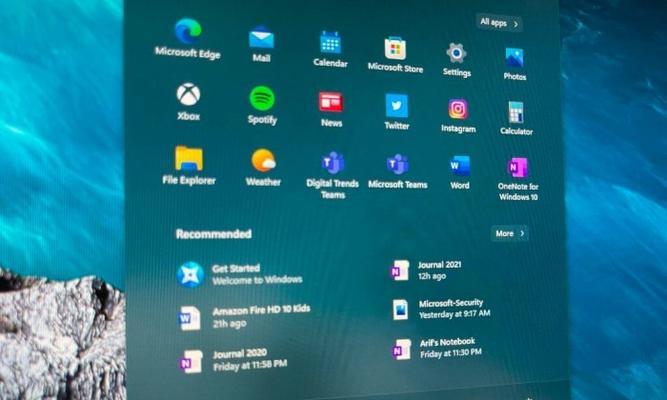Image resolution: width=667 pixels, height=400 pixels.
Task: Open "Journal 2020" recommended item
Action: pos(240,354)
